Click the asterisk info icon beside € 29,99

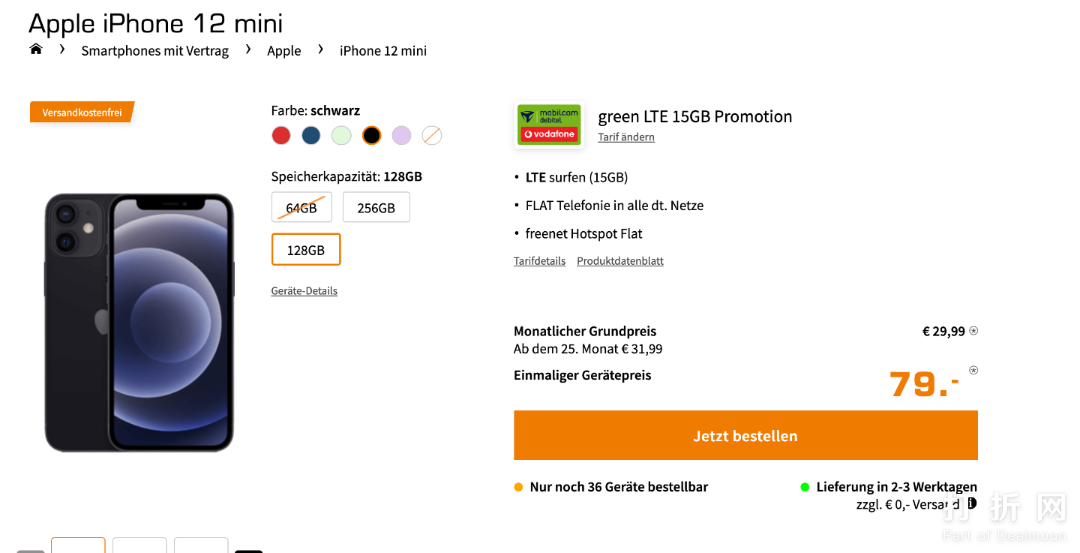click(974, 331)
